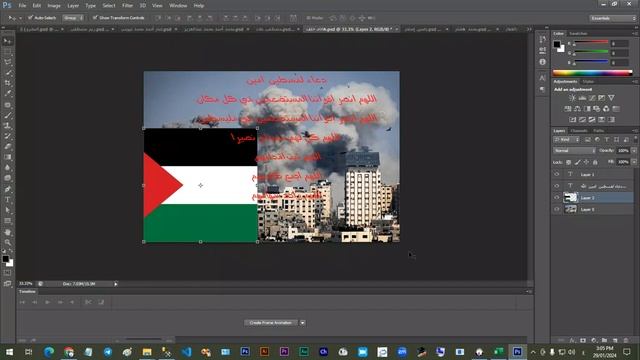Open the layer Kind filter dropdown
The height and width of the screenshot is (360, 640).
[x=566, y=140]
